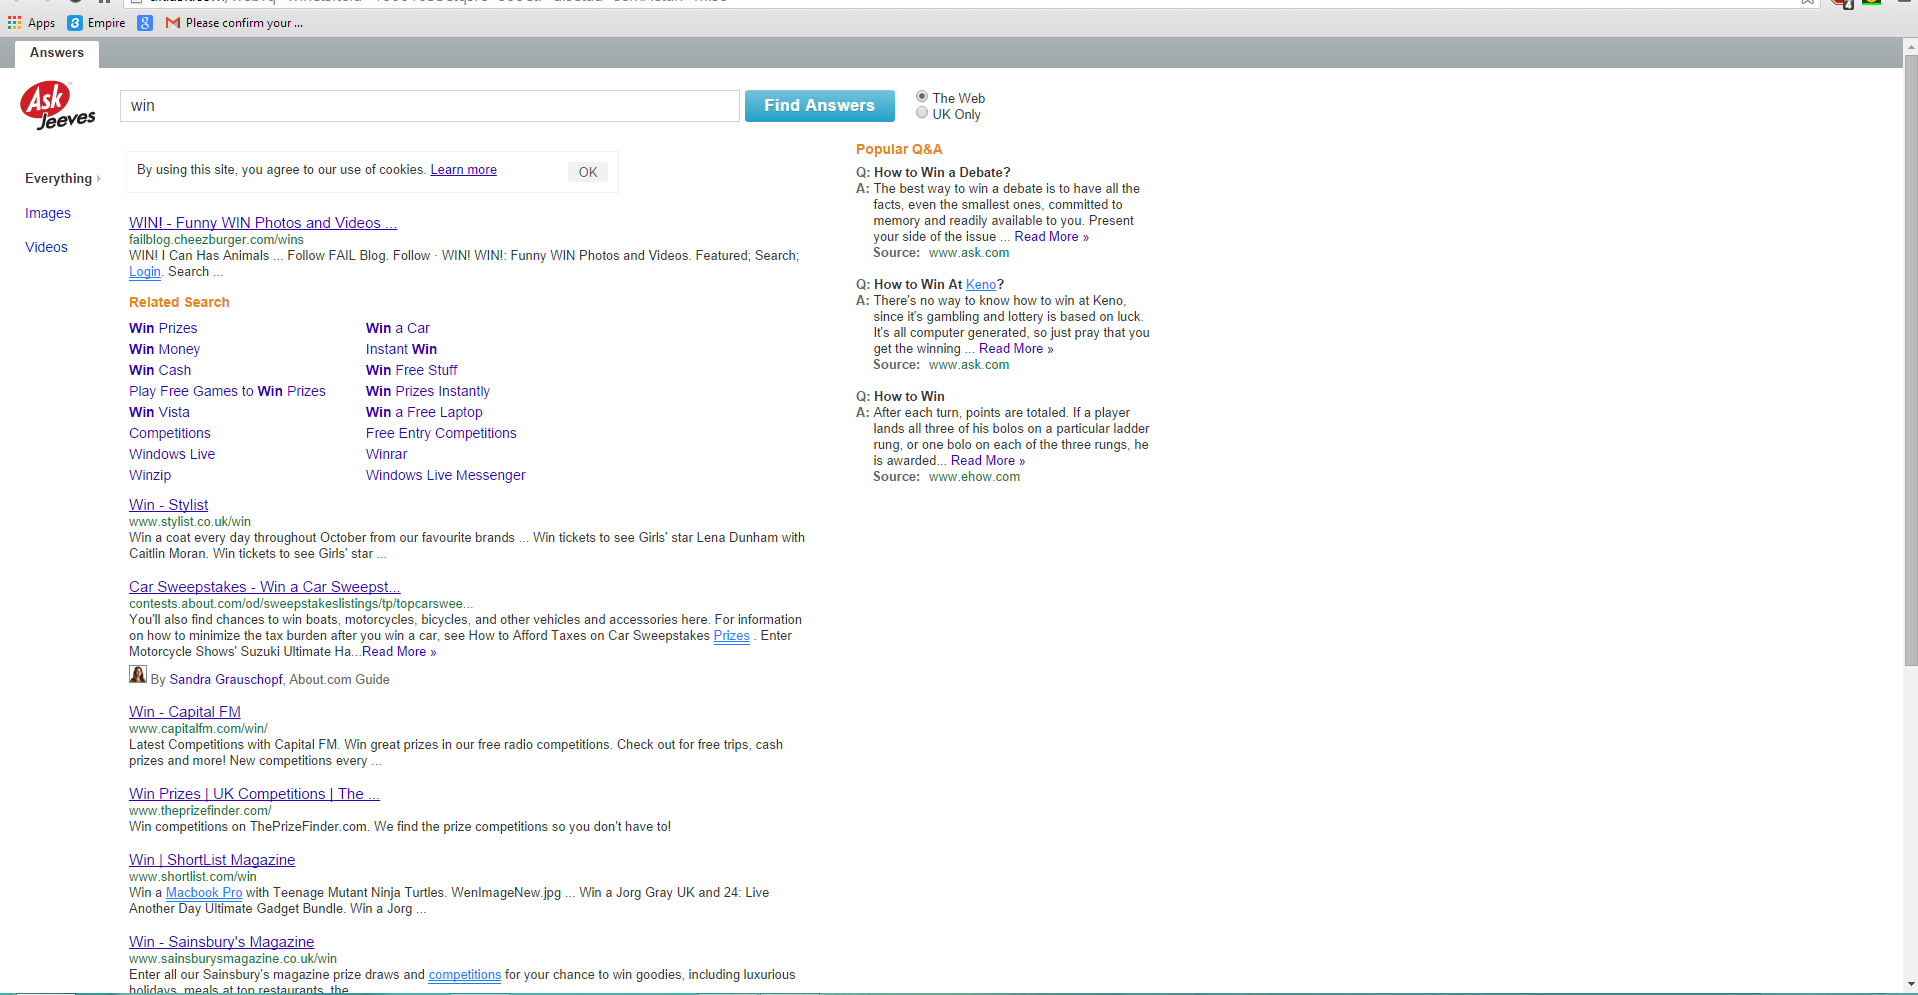Open 'WIN! - Funny WIN Photos and Videos' result

point(263,223)
